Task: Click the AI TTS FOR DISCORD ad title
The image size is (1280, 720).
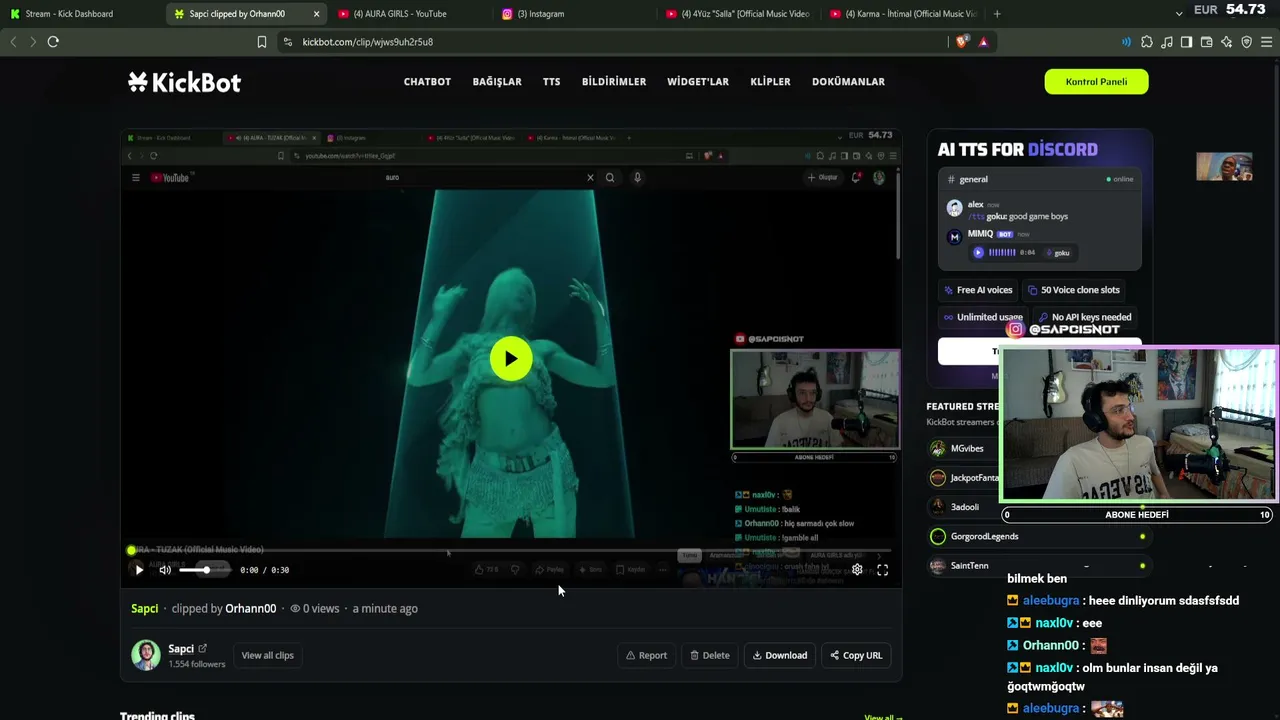Action: (x=1018, y=150)
